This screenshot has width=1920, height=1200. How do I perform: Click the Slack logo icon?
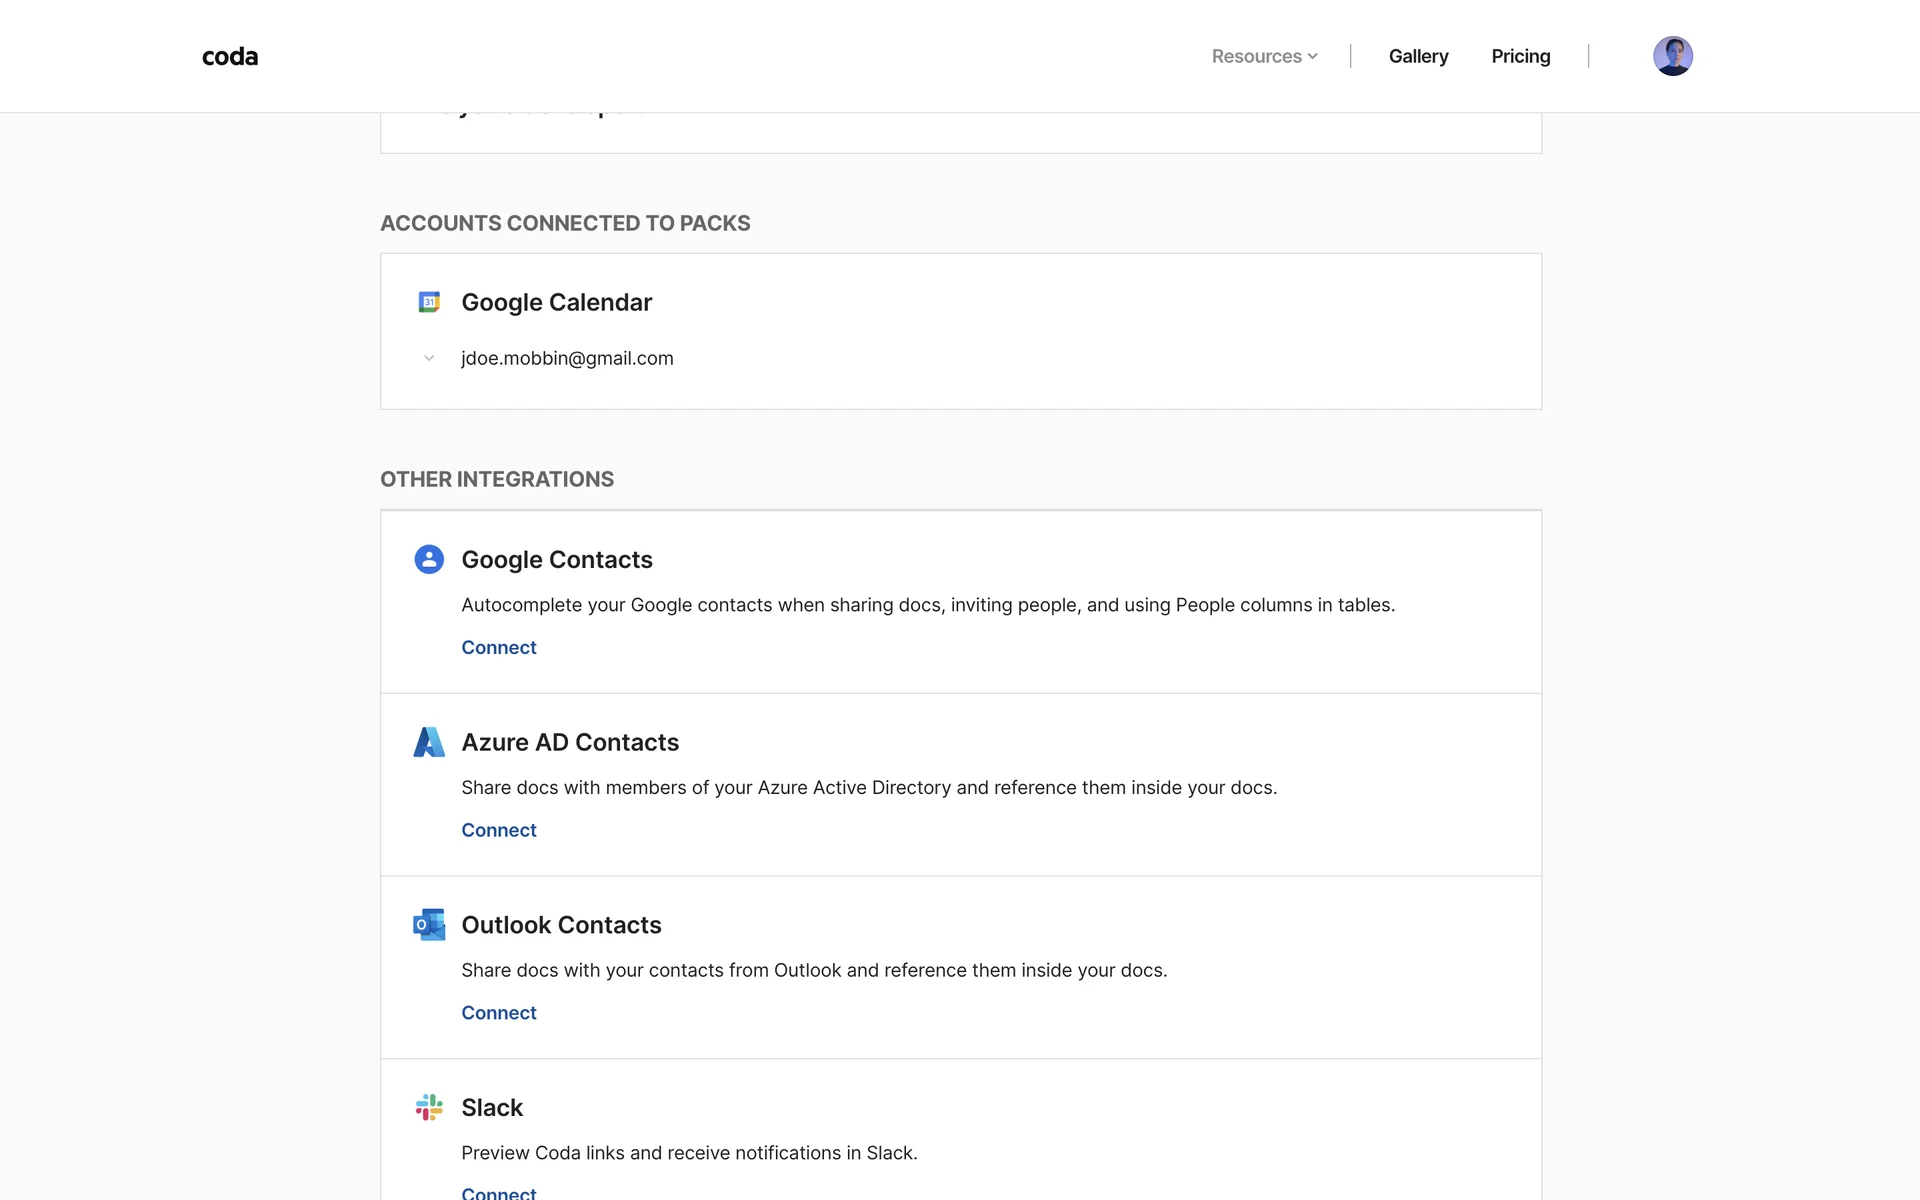click(x=429, y=1107)
